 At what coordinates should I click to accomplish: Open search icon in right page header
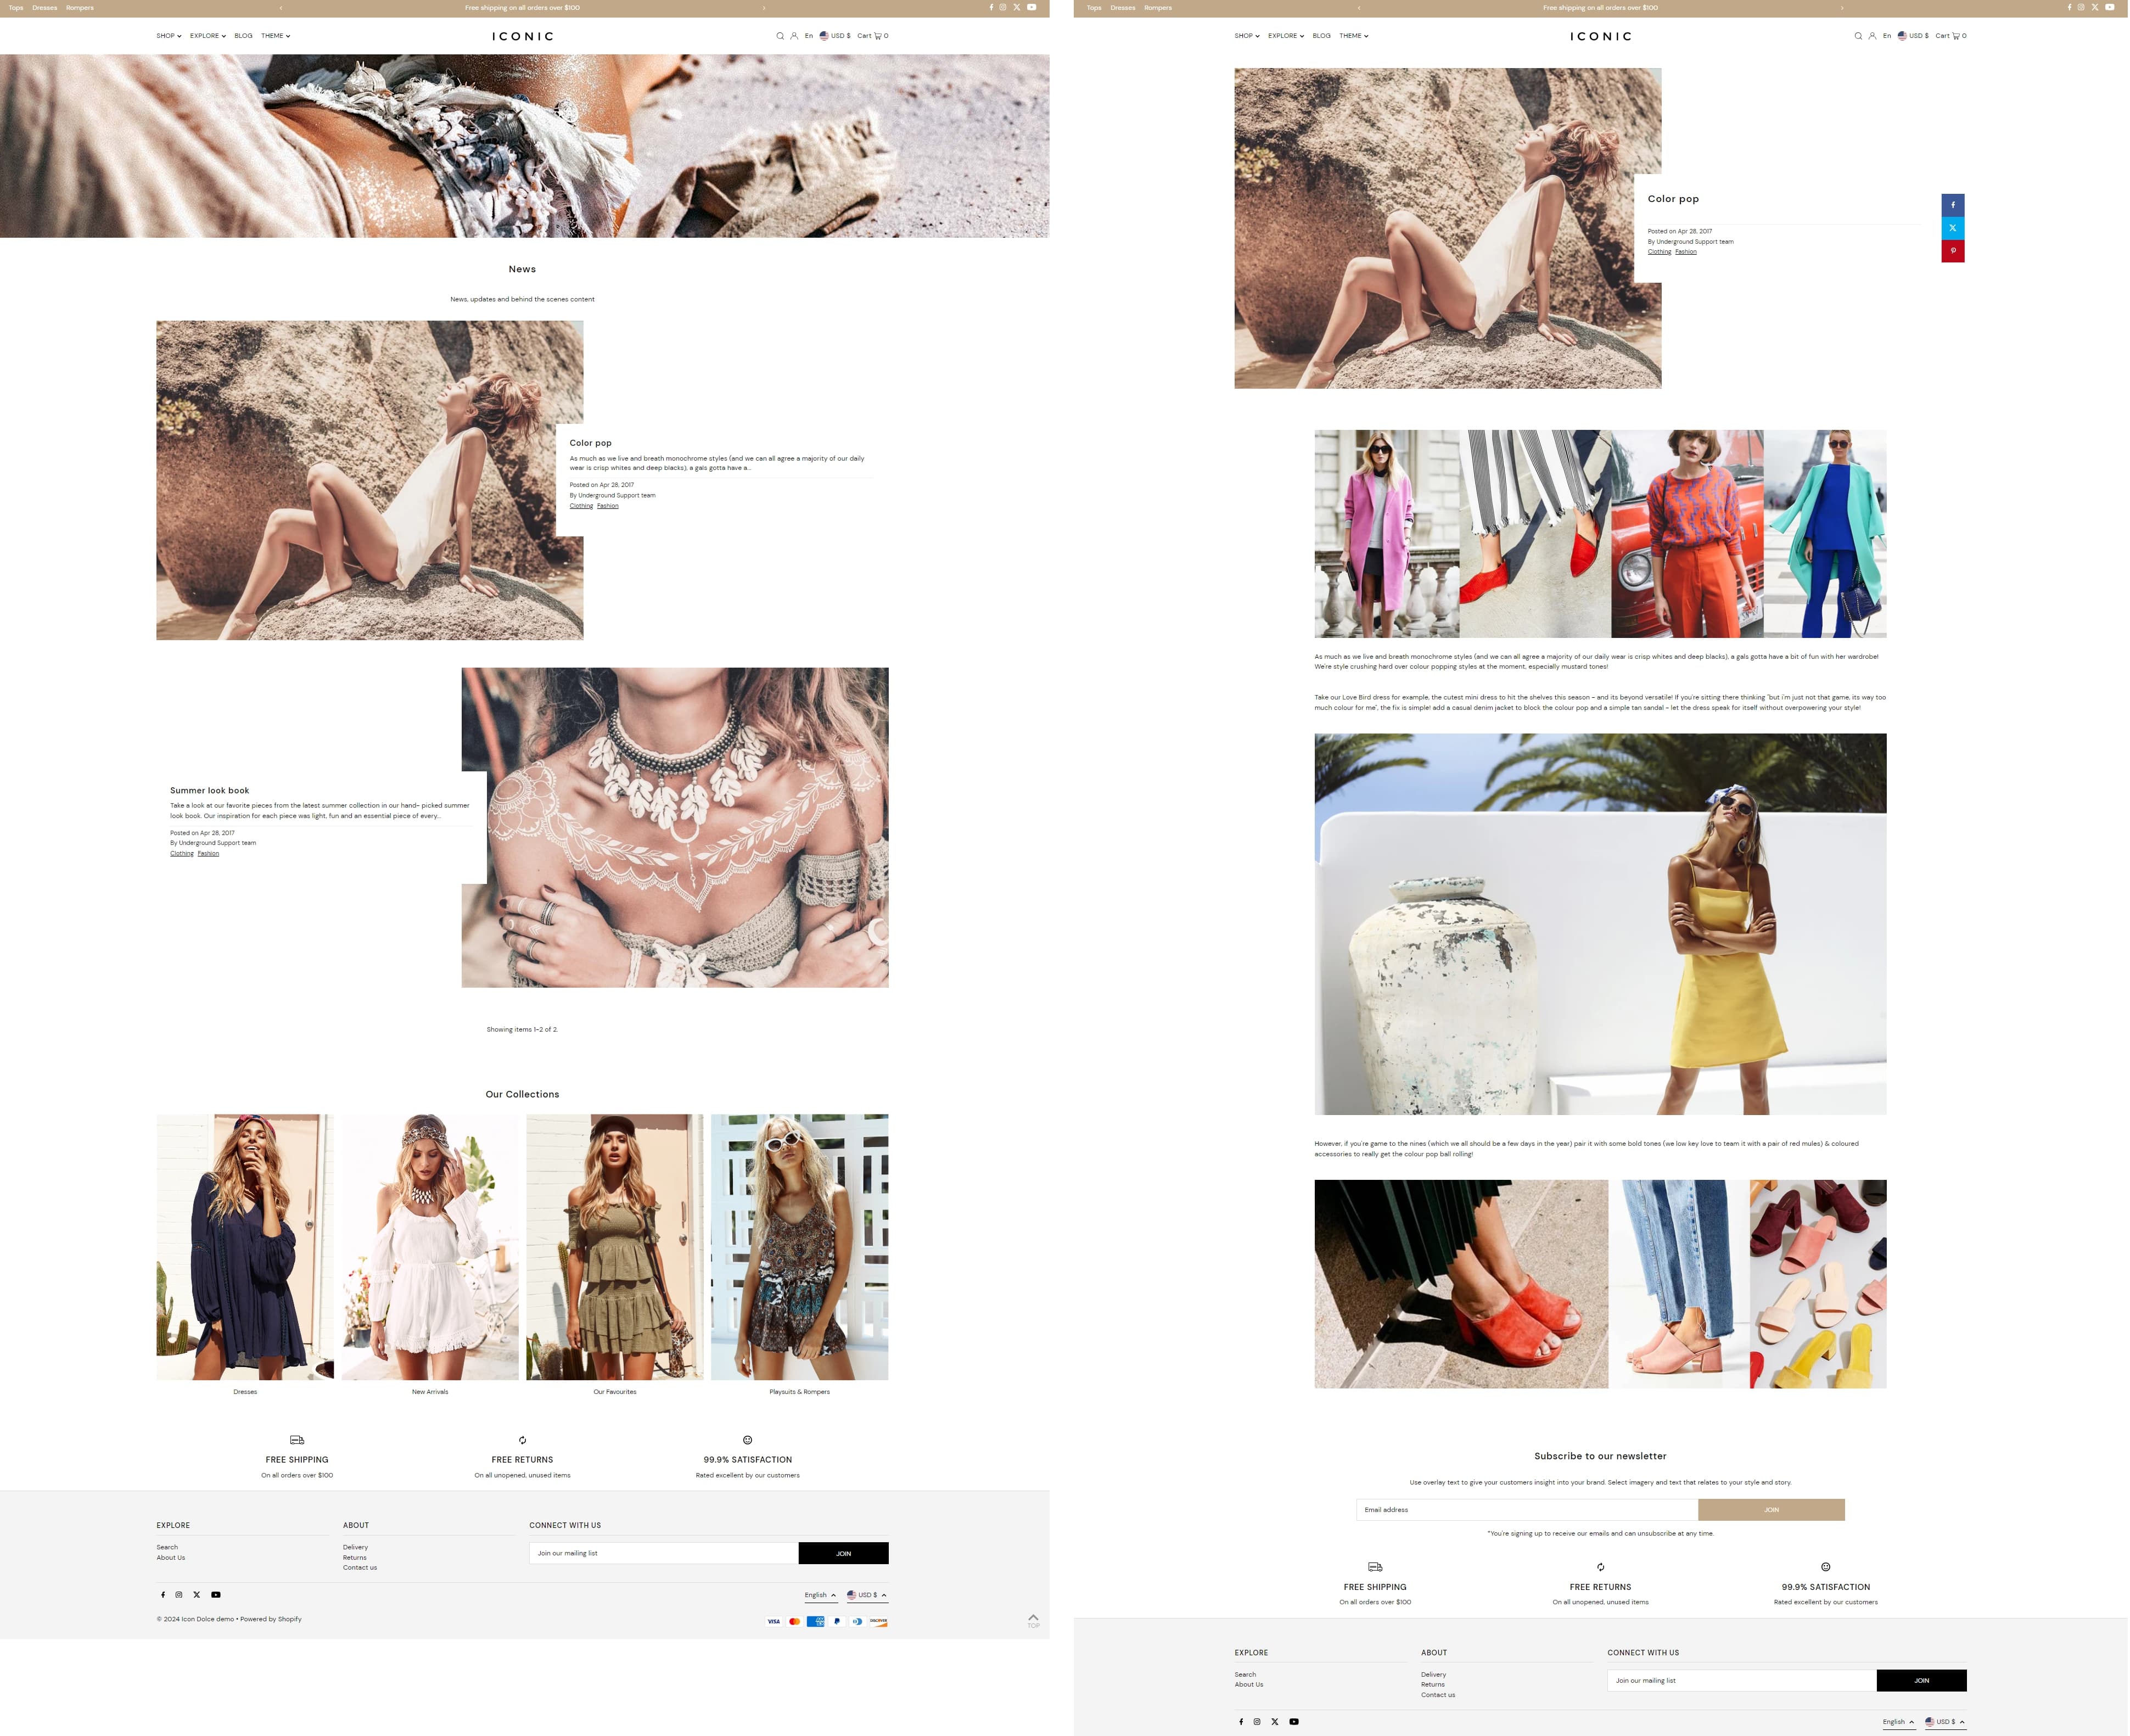click(1858, 36)
